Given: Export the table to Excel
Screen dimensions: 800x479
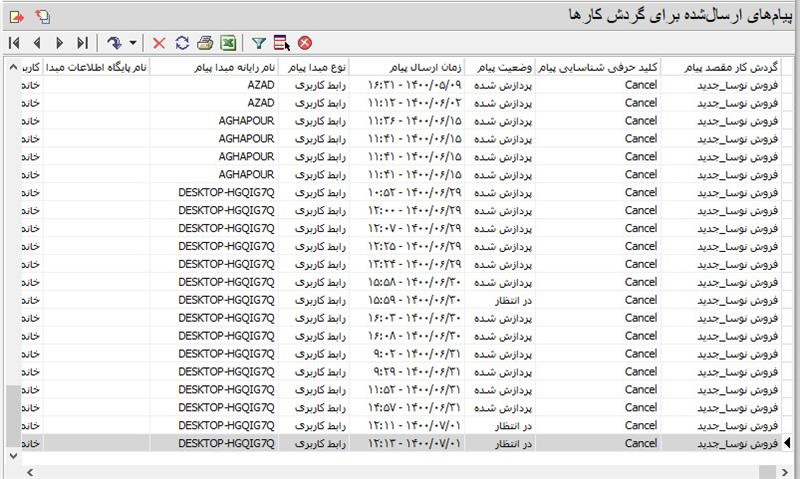Looking at the screenshot, I should [x=228, y=43].
